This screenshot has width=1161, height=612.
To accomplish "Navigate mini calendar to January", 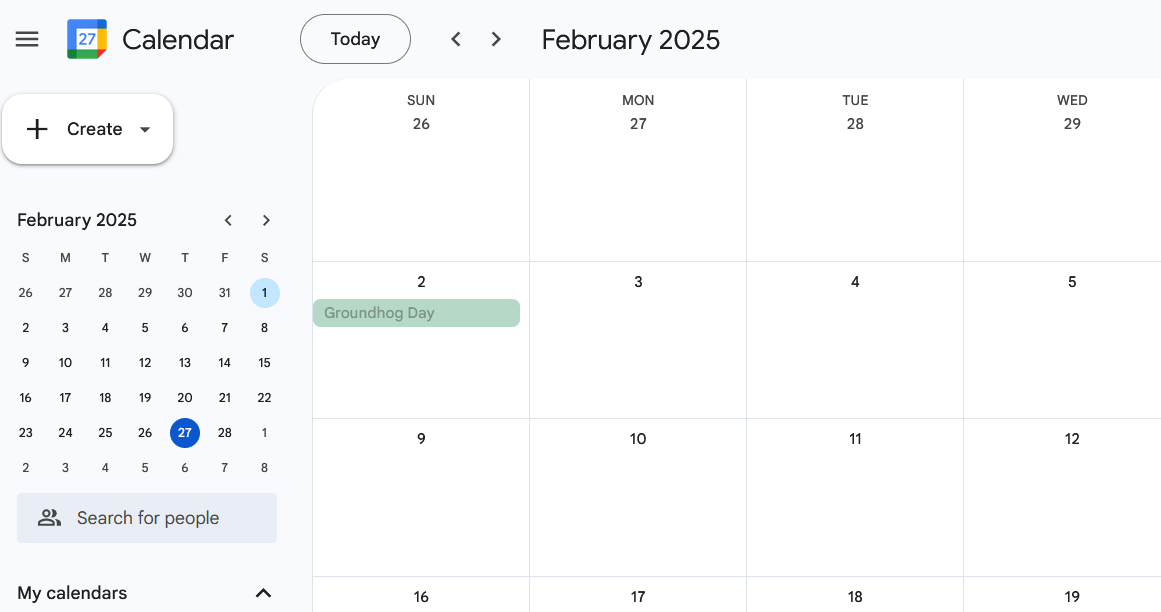I will pyautogui.click(x=228, y=220).
